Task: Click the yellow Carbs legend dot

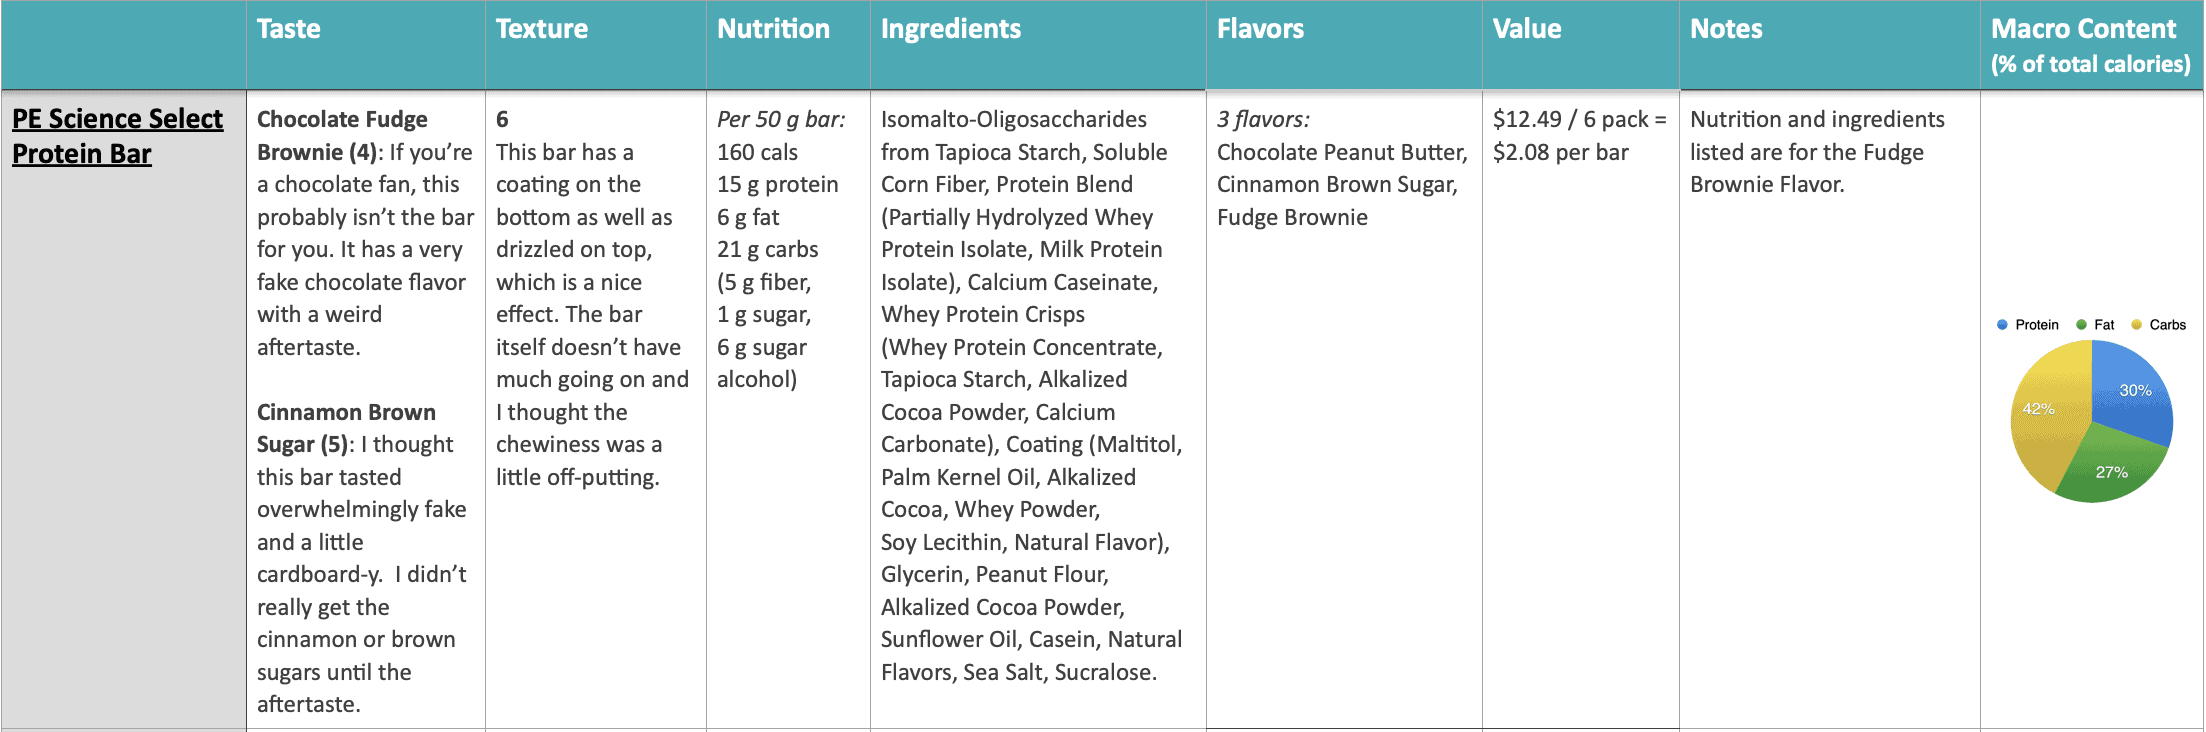Action: pos(2137,325)
